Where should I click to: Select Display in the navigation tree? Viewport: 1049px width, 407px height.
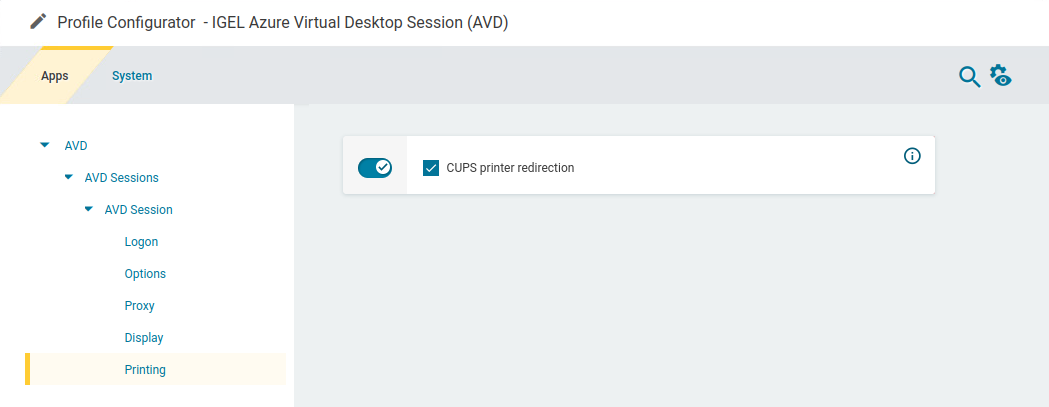click(144, 338)
